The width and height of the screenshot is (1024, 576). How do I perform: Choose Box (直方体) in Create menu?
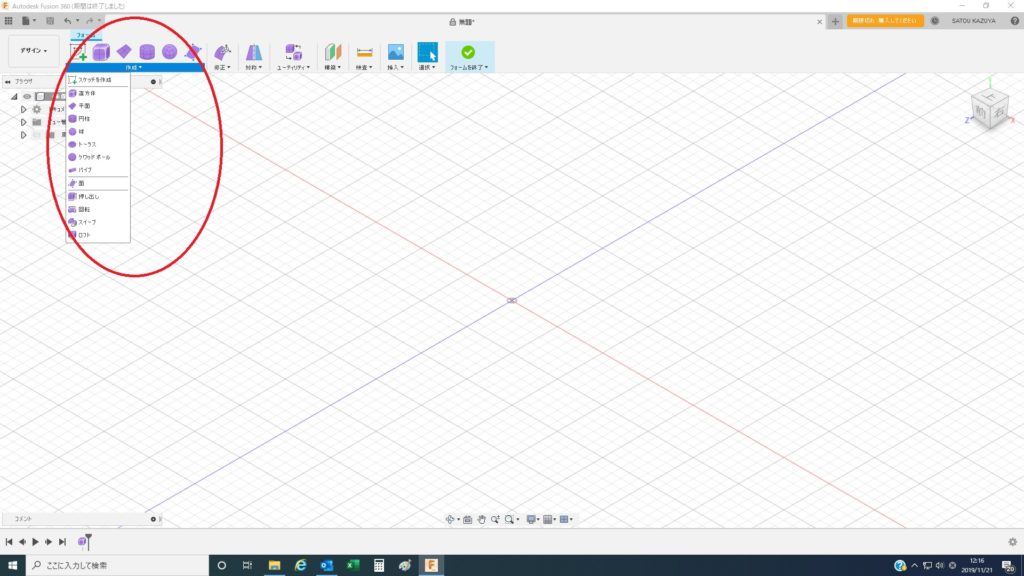pos(98,93)
